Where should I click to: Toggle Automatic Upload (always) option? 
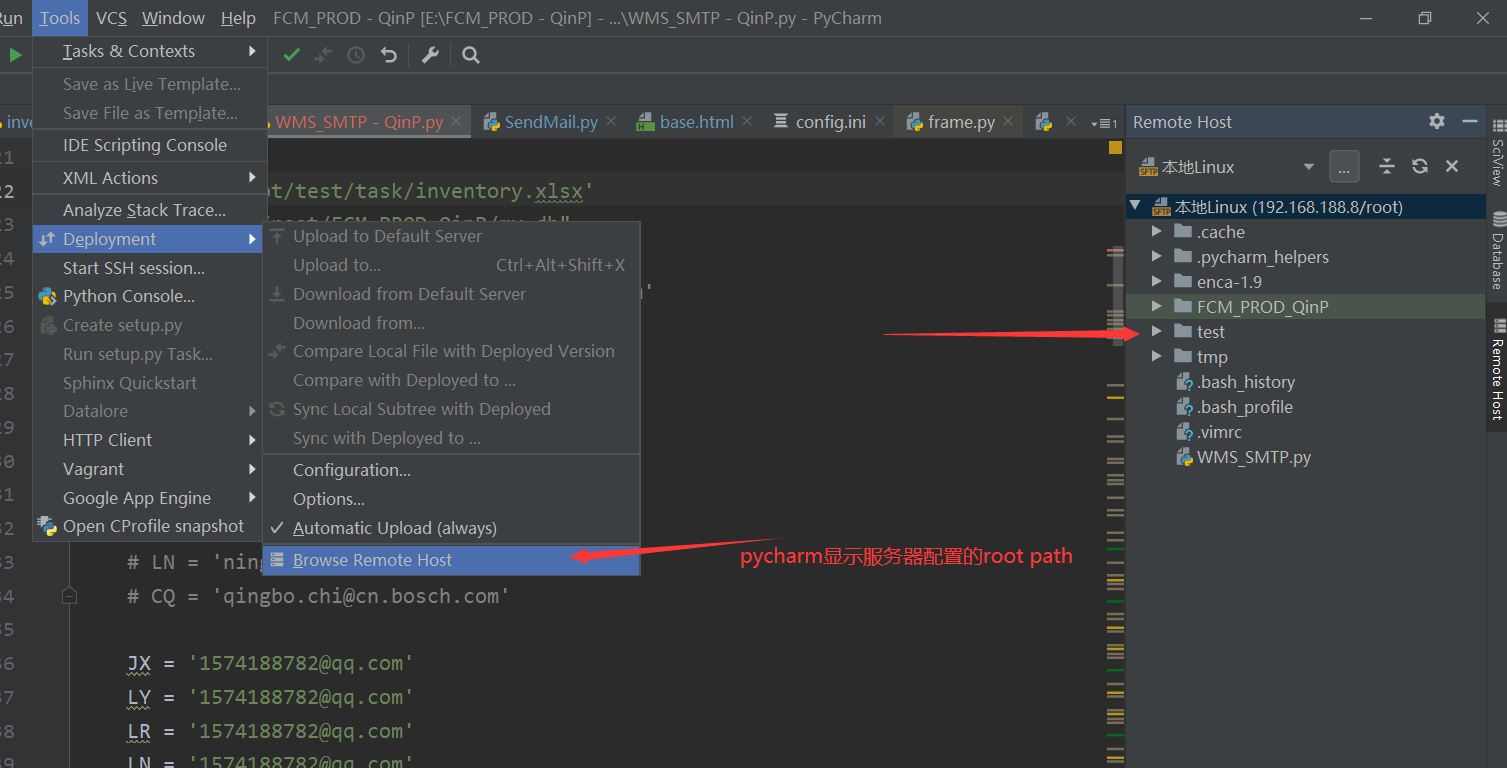(x=451, y=528)
